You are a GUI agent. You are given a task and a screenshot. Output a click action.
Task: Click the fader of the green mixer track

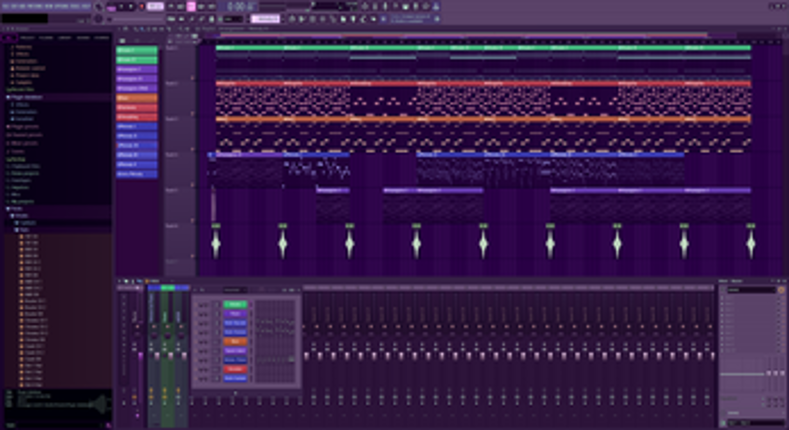170,356
